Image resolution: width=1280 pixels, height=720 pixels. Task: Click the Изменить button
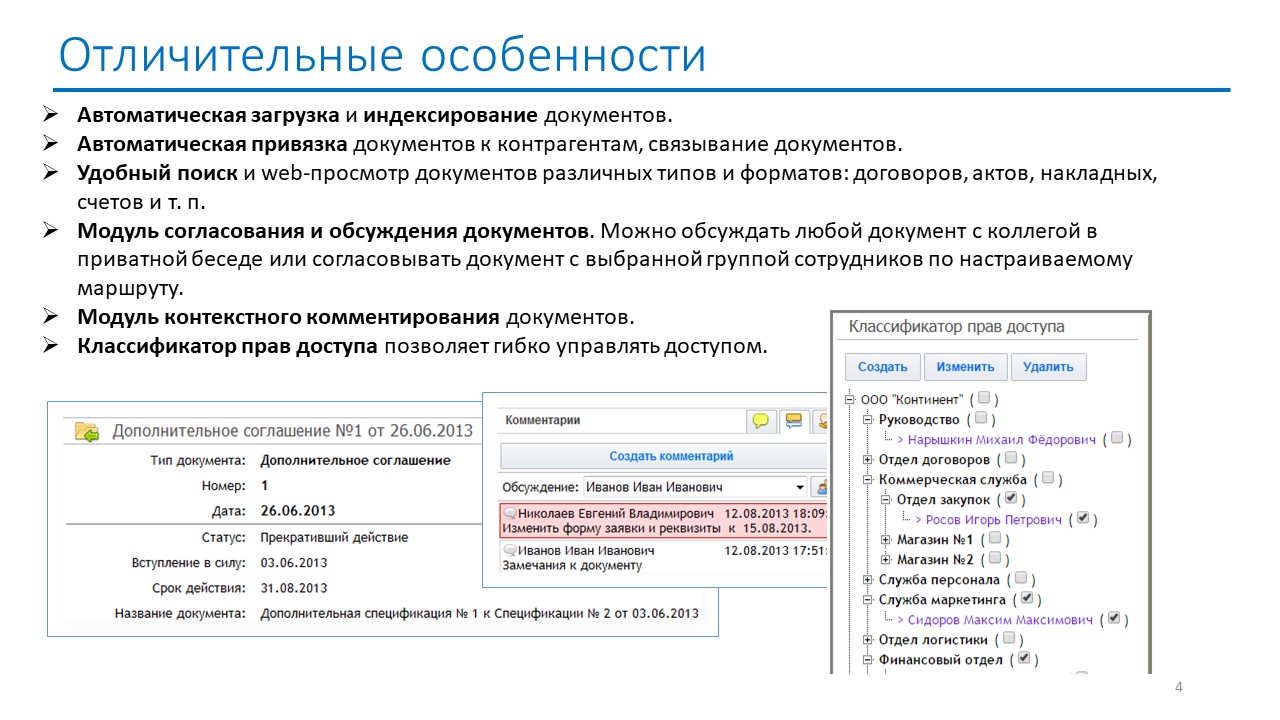tap(965, 367)
